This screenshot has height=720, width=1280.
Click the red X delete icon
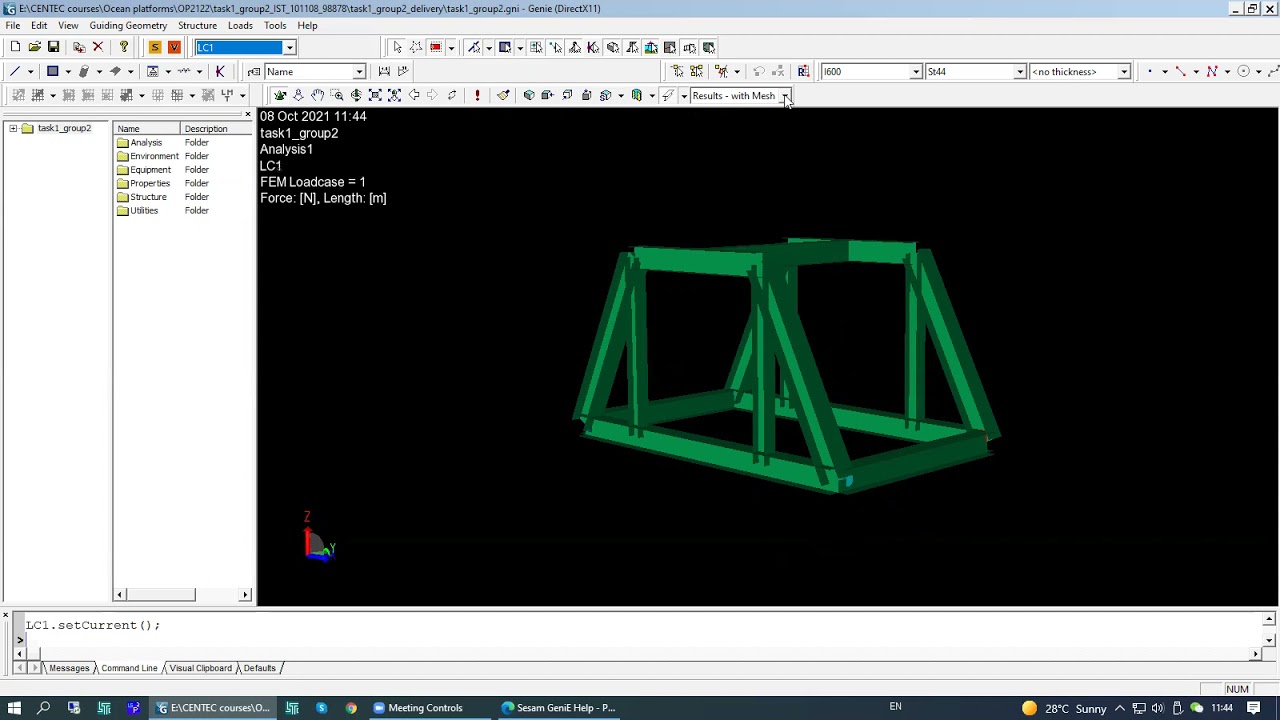pyautogui.click(x=98, y=47)
